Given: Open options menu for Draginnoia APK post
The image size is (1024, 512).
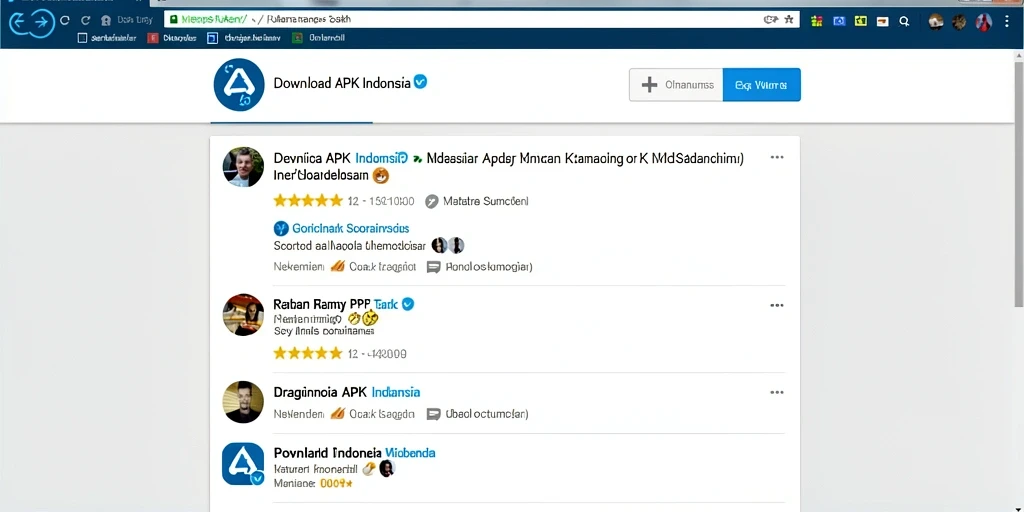Looking at the screenshot, I should coord(776,392).
